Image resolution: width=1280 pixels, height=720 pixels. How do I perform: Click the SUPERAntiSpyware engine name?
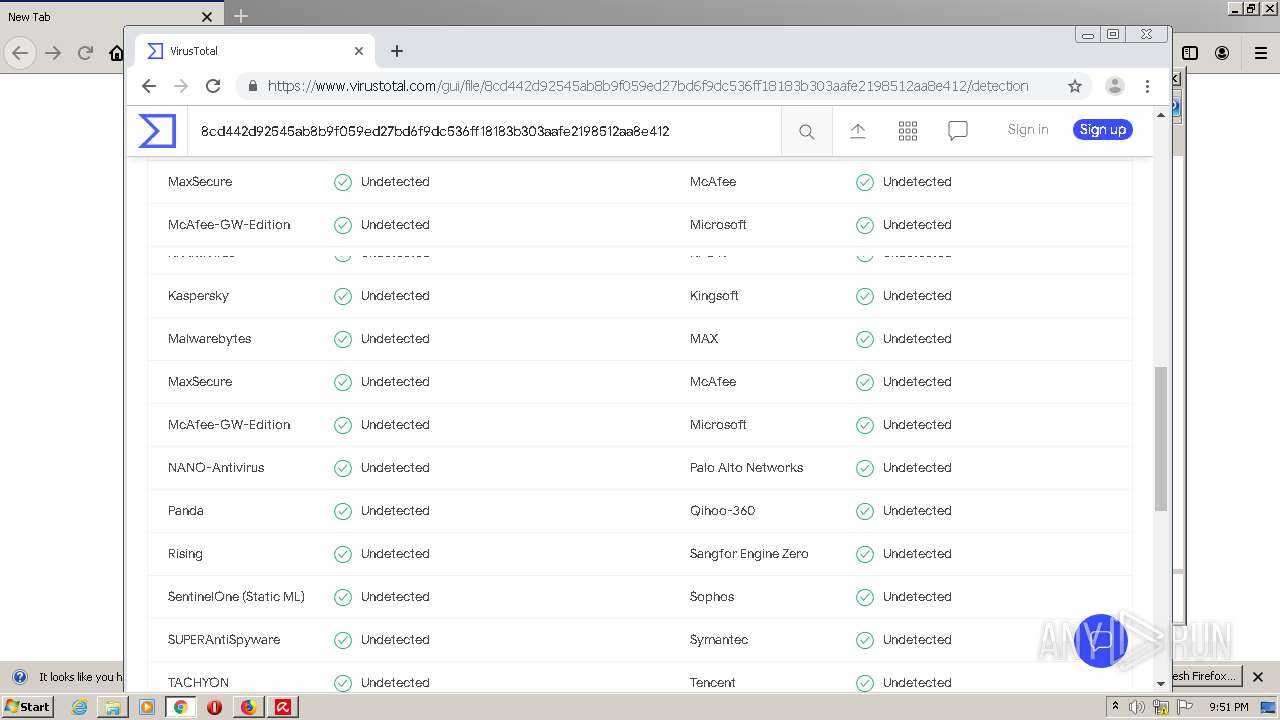224,640
